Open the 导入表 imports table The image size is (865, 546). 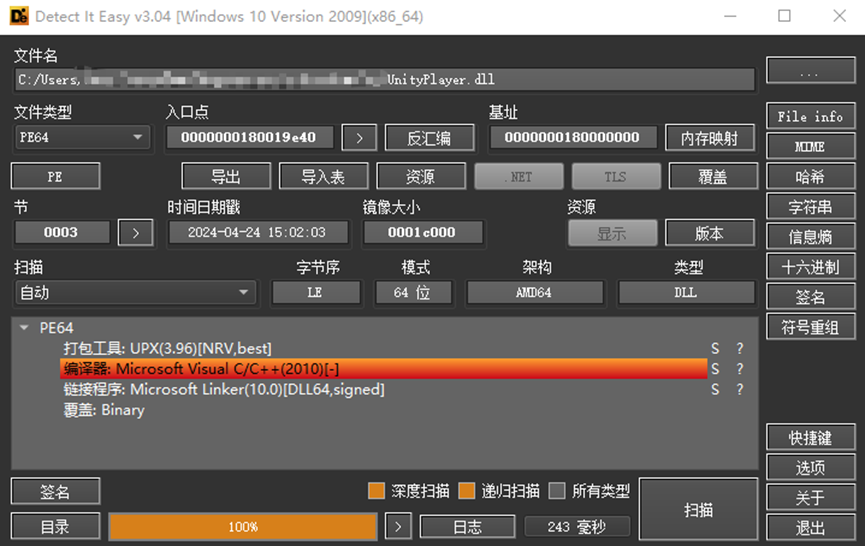point(323,176)
